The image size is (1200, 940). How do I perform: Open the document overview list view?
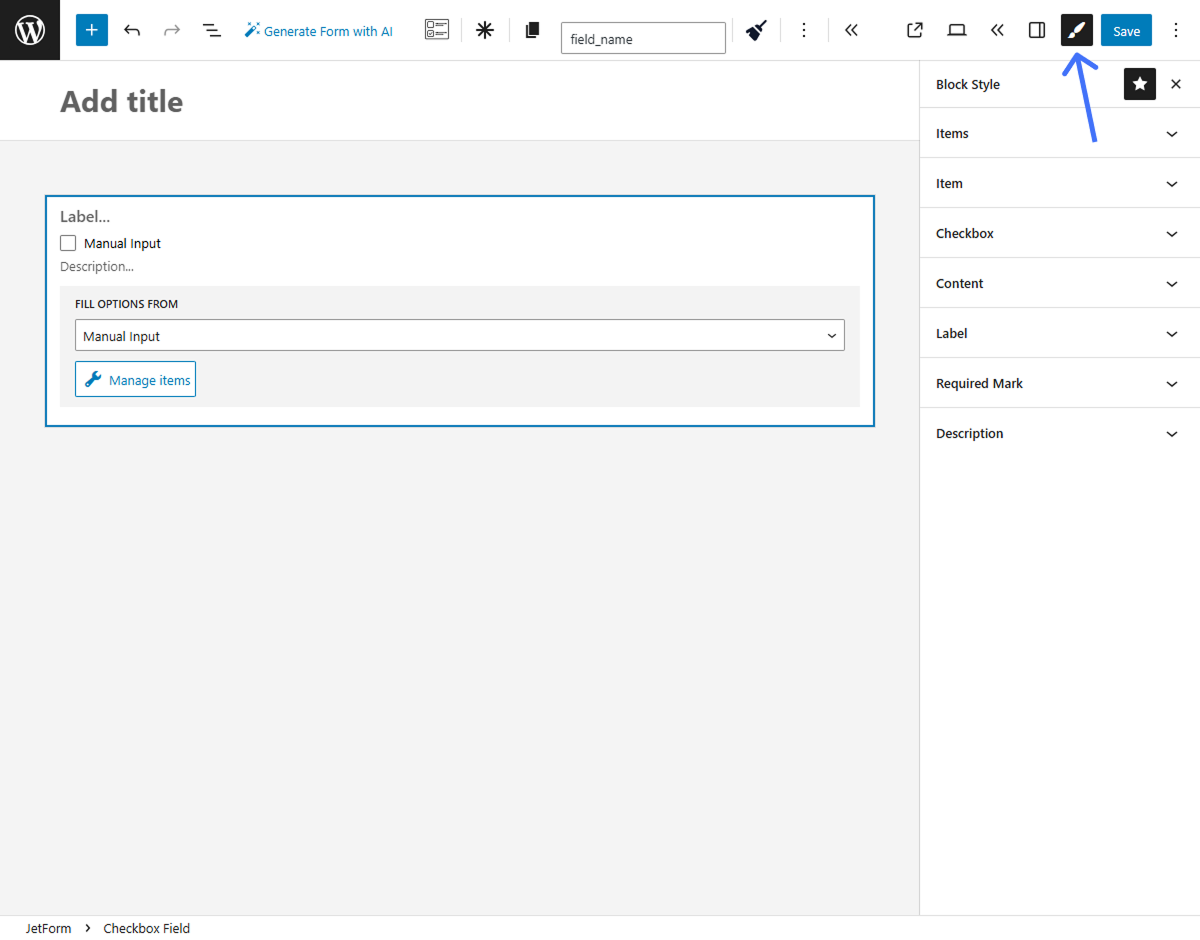click(212, 30)
